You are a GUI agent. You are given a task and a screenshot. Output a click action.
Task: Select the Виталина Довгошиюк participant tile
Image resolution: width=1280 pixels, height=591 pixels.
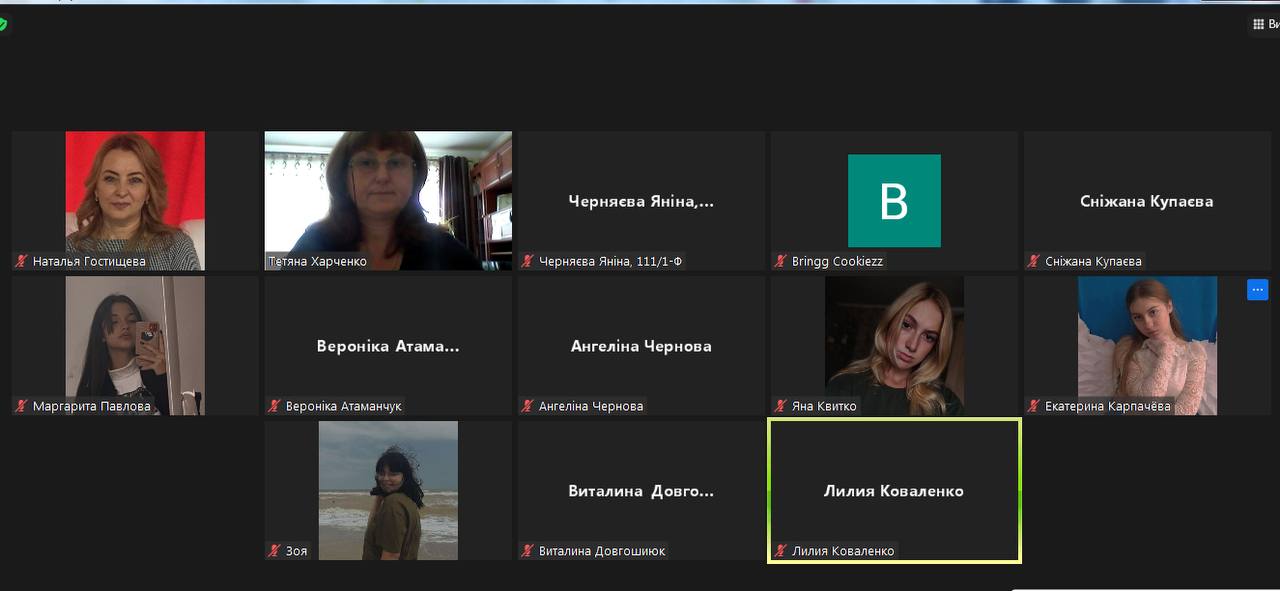click(641, 490)
